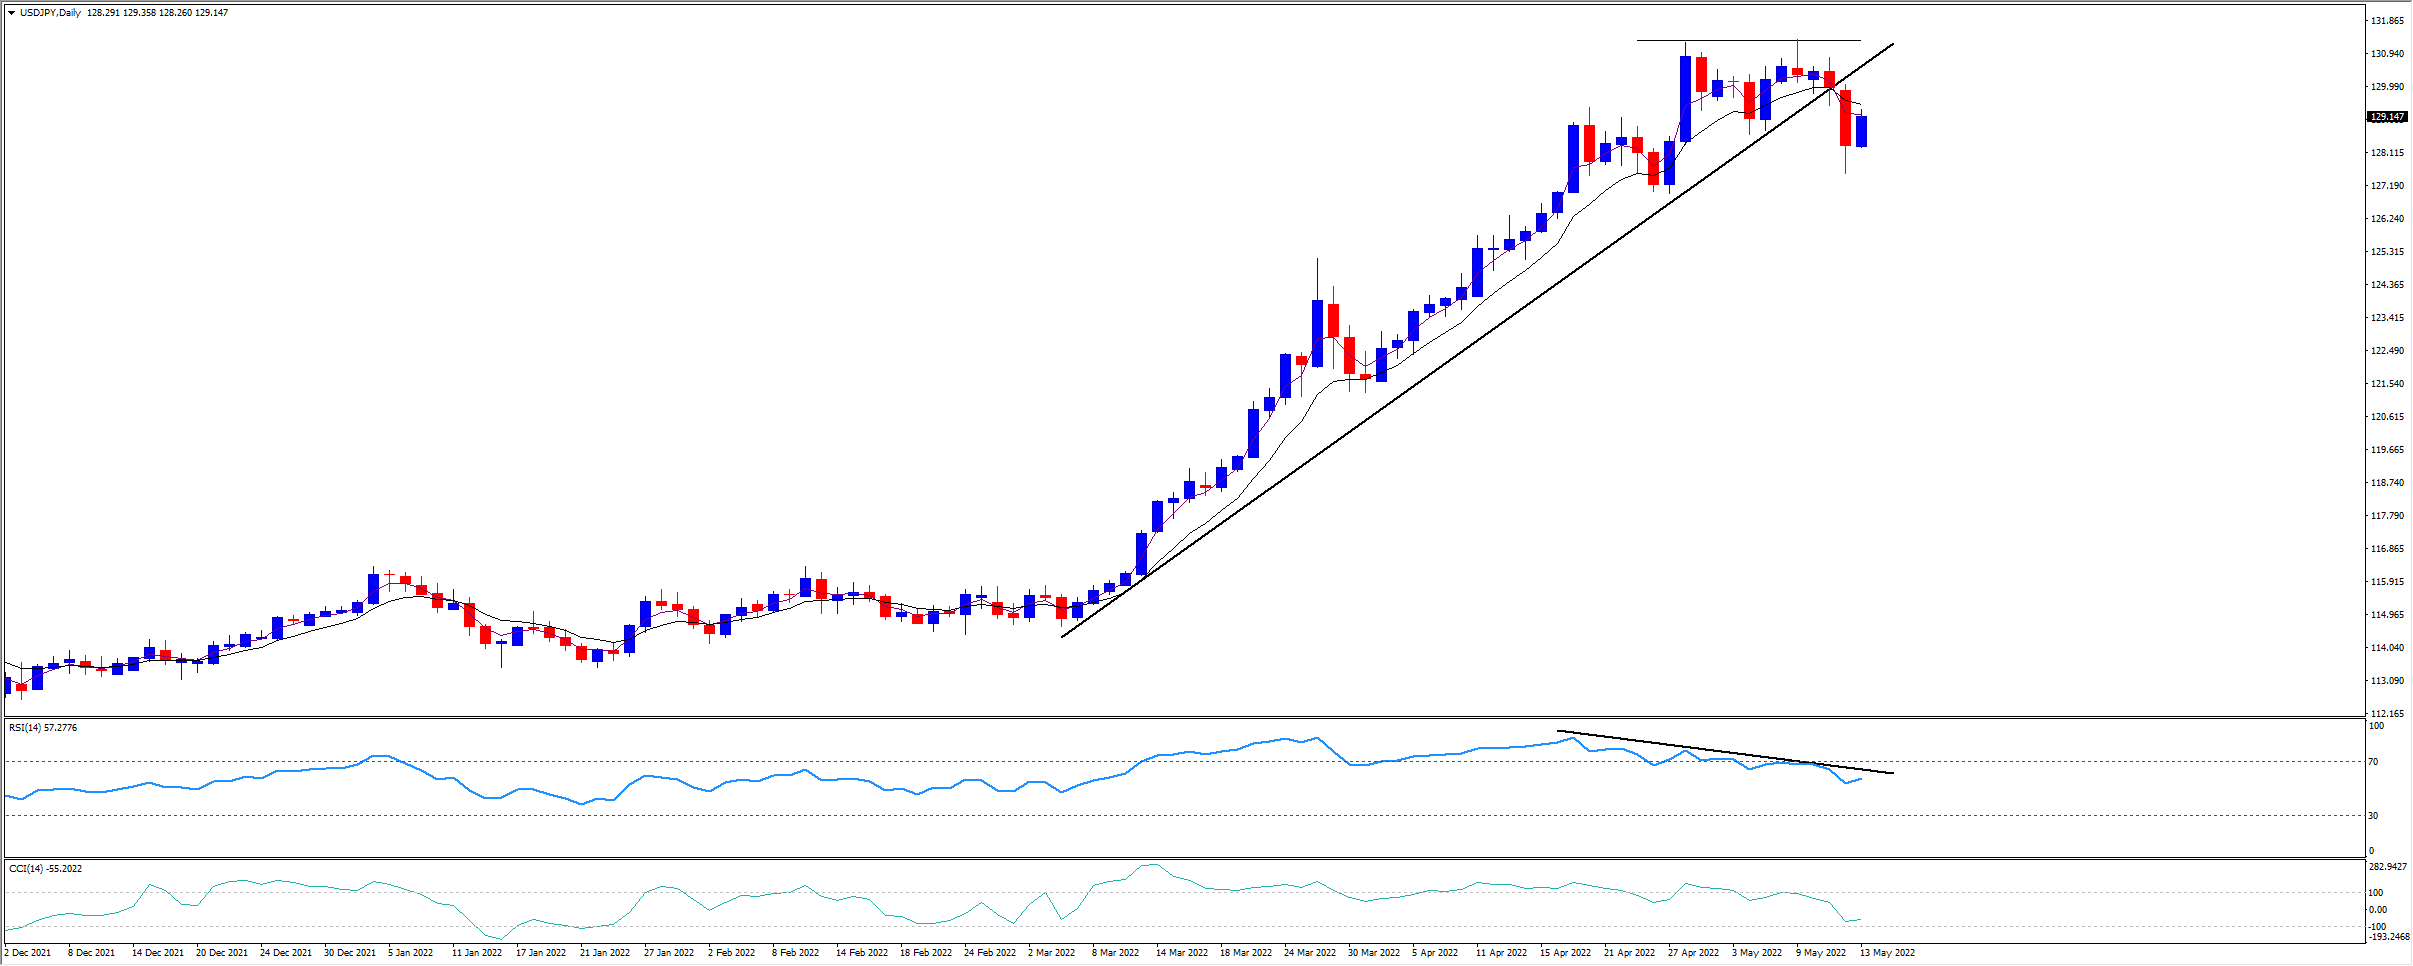
Task: Click the 2 Dec 2021 date on the time axis
Action: 28,953
